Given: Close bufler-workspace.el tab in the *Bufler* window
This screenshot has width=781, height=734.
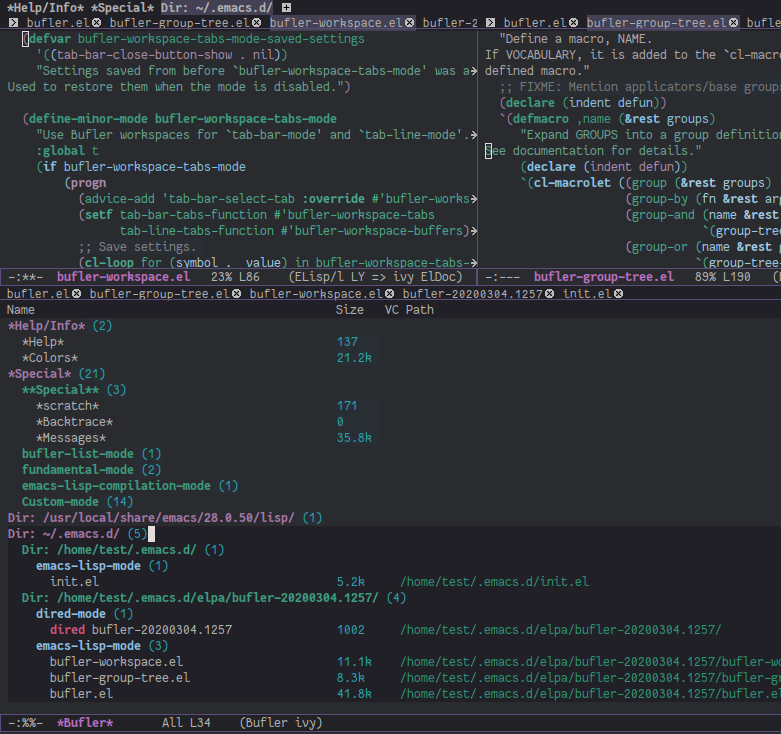Looking at the screenshot, I should (390, 294).
